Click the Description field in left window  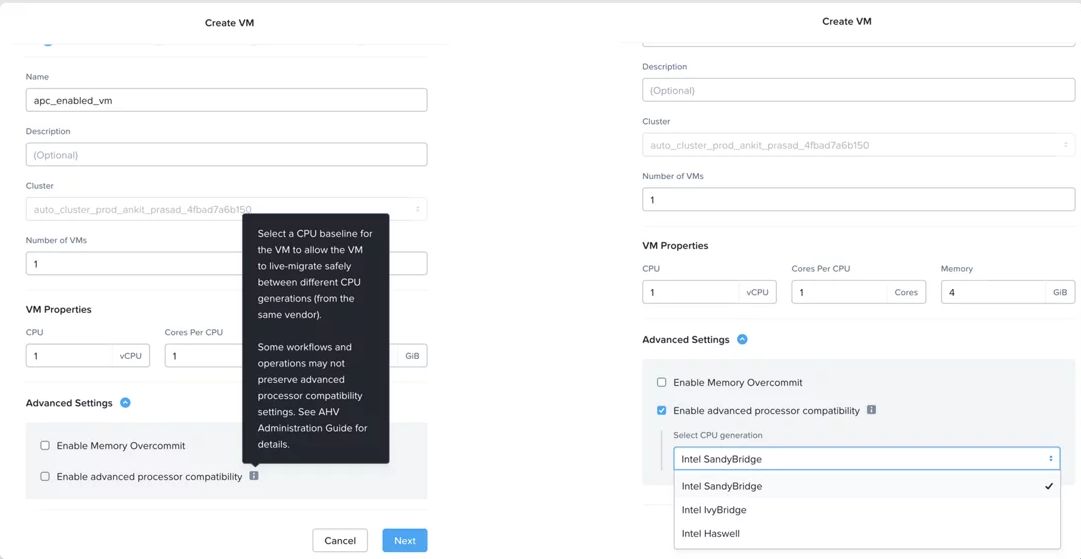226,154
